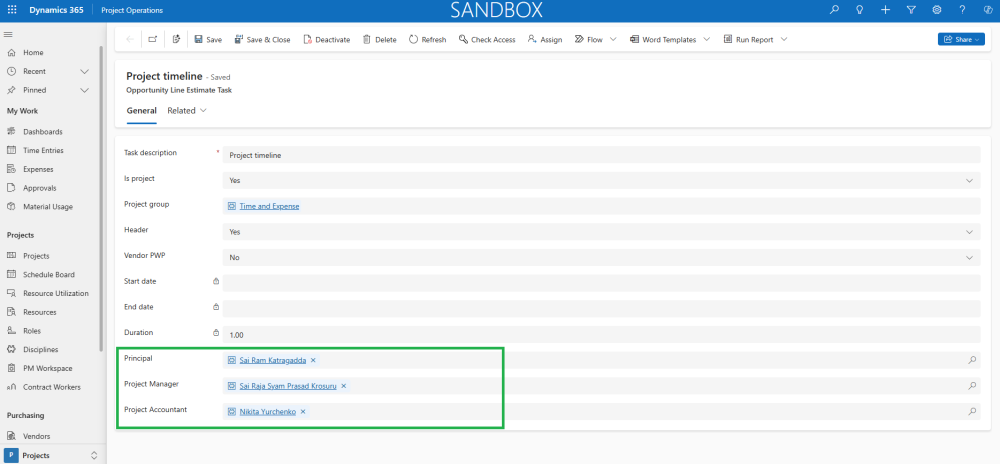Remove the Project Manager value
The width and height of the screenshot is (1000, 464).
tap(344, 386)
